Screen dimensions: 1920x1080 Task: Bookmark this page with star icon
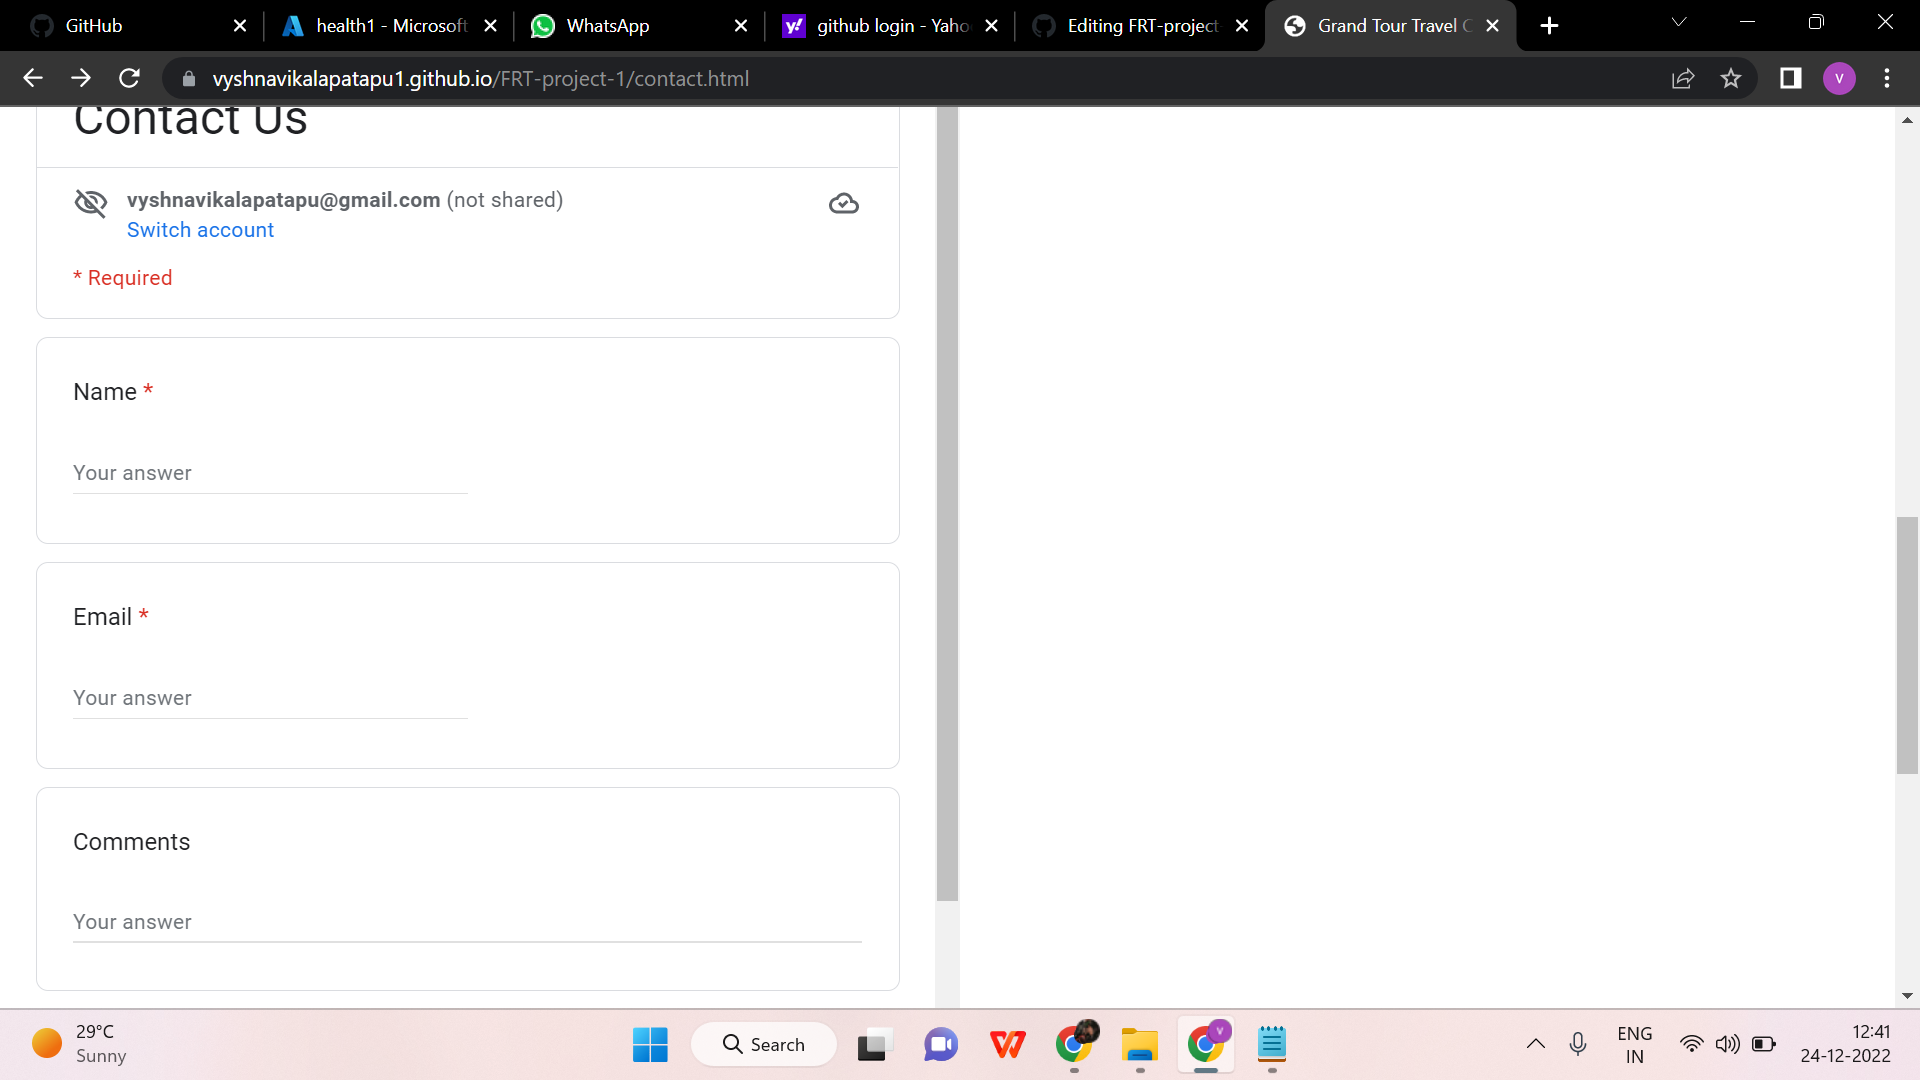(x=1731, y=78)
